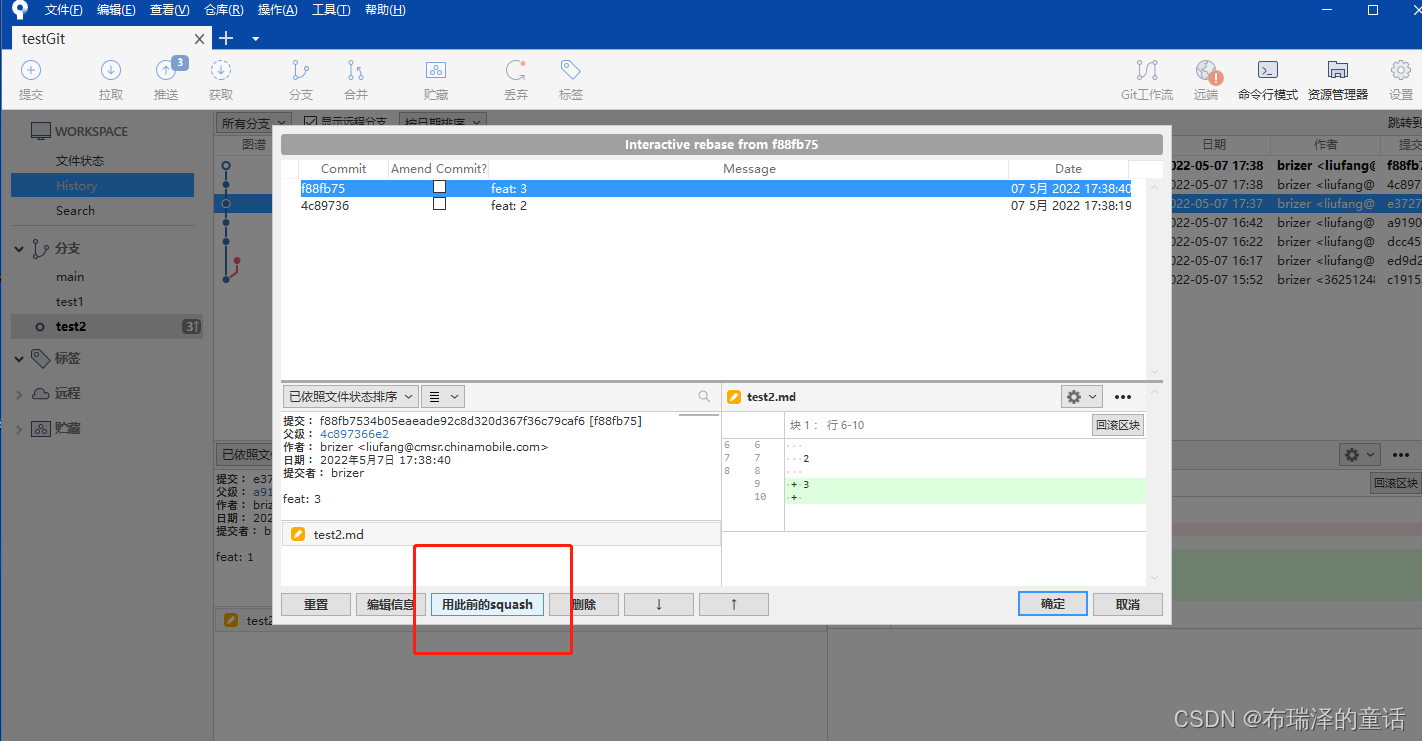Click the 取消 button
Image resolution: width=1422 pixels, height=741 pixels.
click(1128, 604)
